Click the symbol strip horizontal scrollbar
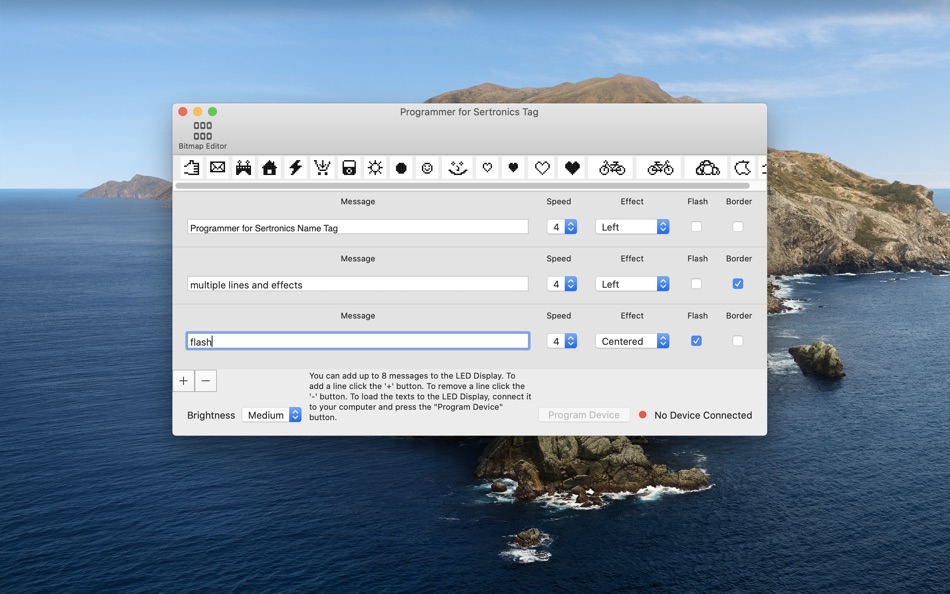The image size is (950, 594). coord(462,185)
